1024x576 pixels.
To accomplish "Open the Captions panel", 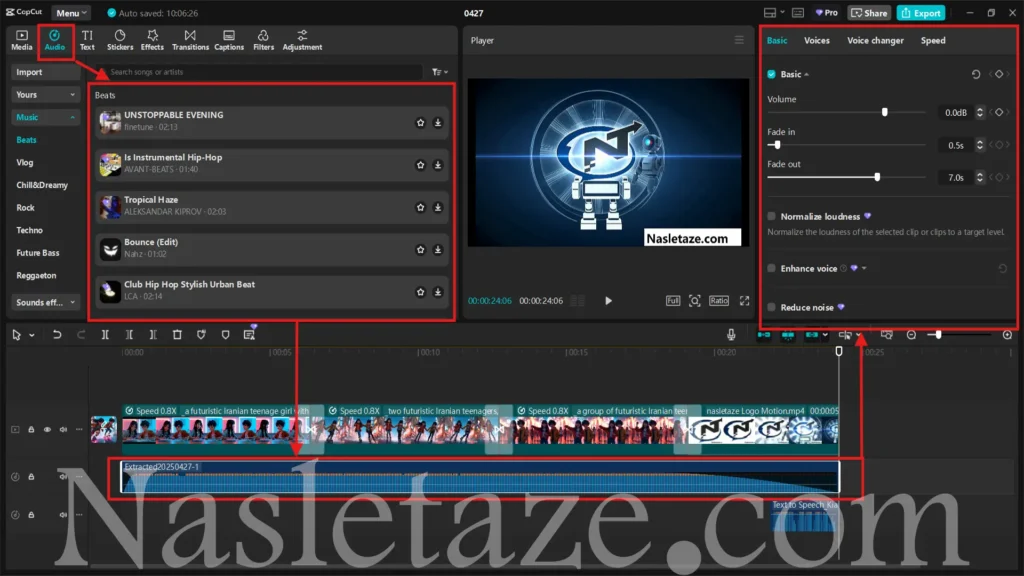I will tap(229, 40).
